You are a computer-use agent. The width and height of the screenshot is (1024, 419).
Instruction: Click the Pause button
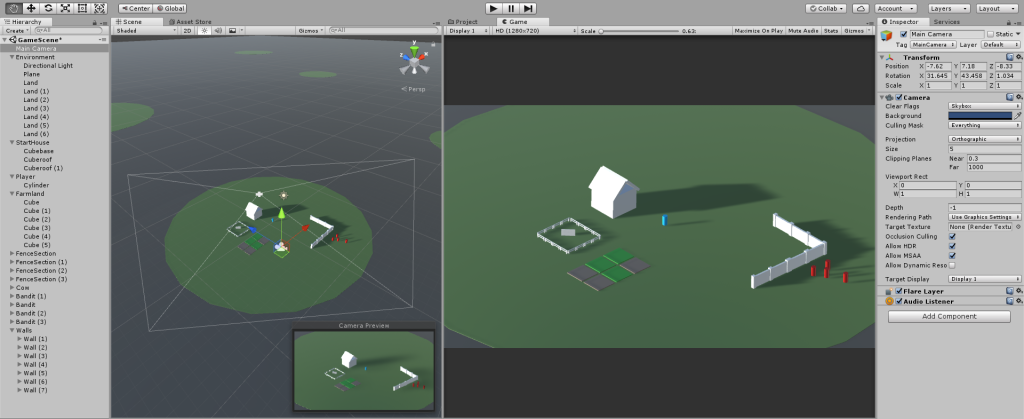click(x=511, y=8)
